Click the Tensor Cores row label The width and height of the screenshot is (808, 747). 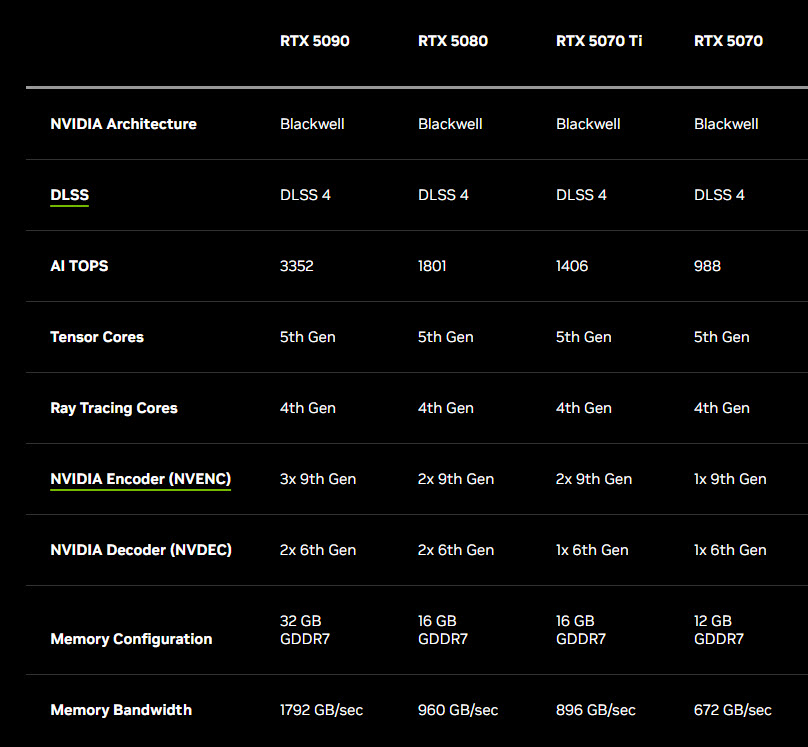96,337
